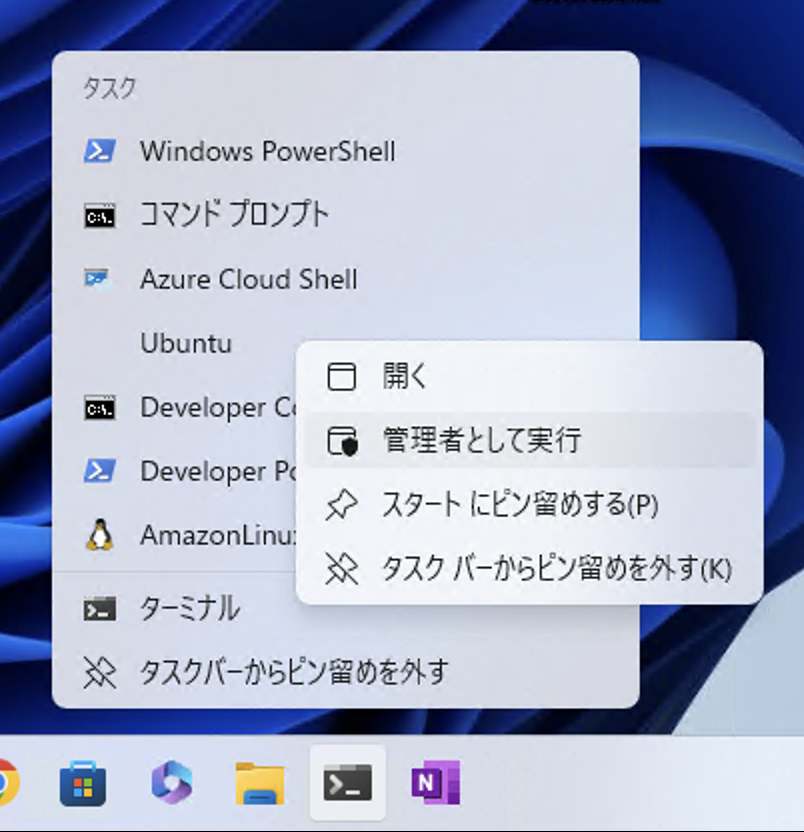804x832 pixels.
Task: Open Azure Cloud Shell via its icon
Action: (x=99, y=279)
